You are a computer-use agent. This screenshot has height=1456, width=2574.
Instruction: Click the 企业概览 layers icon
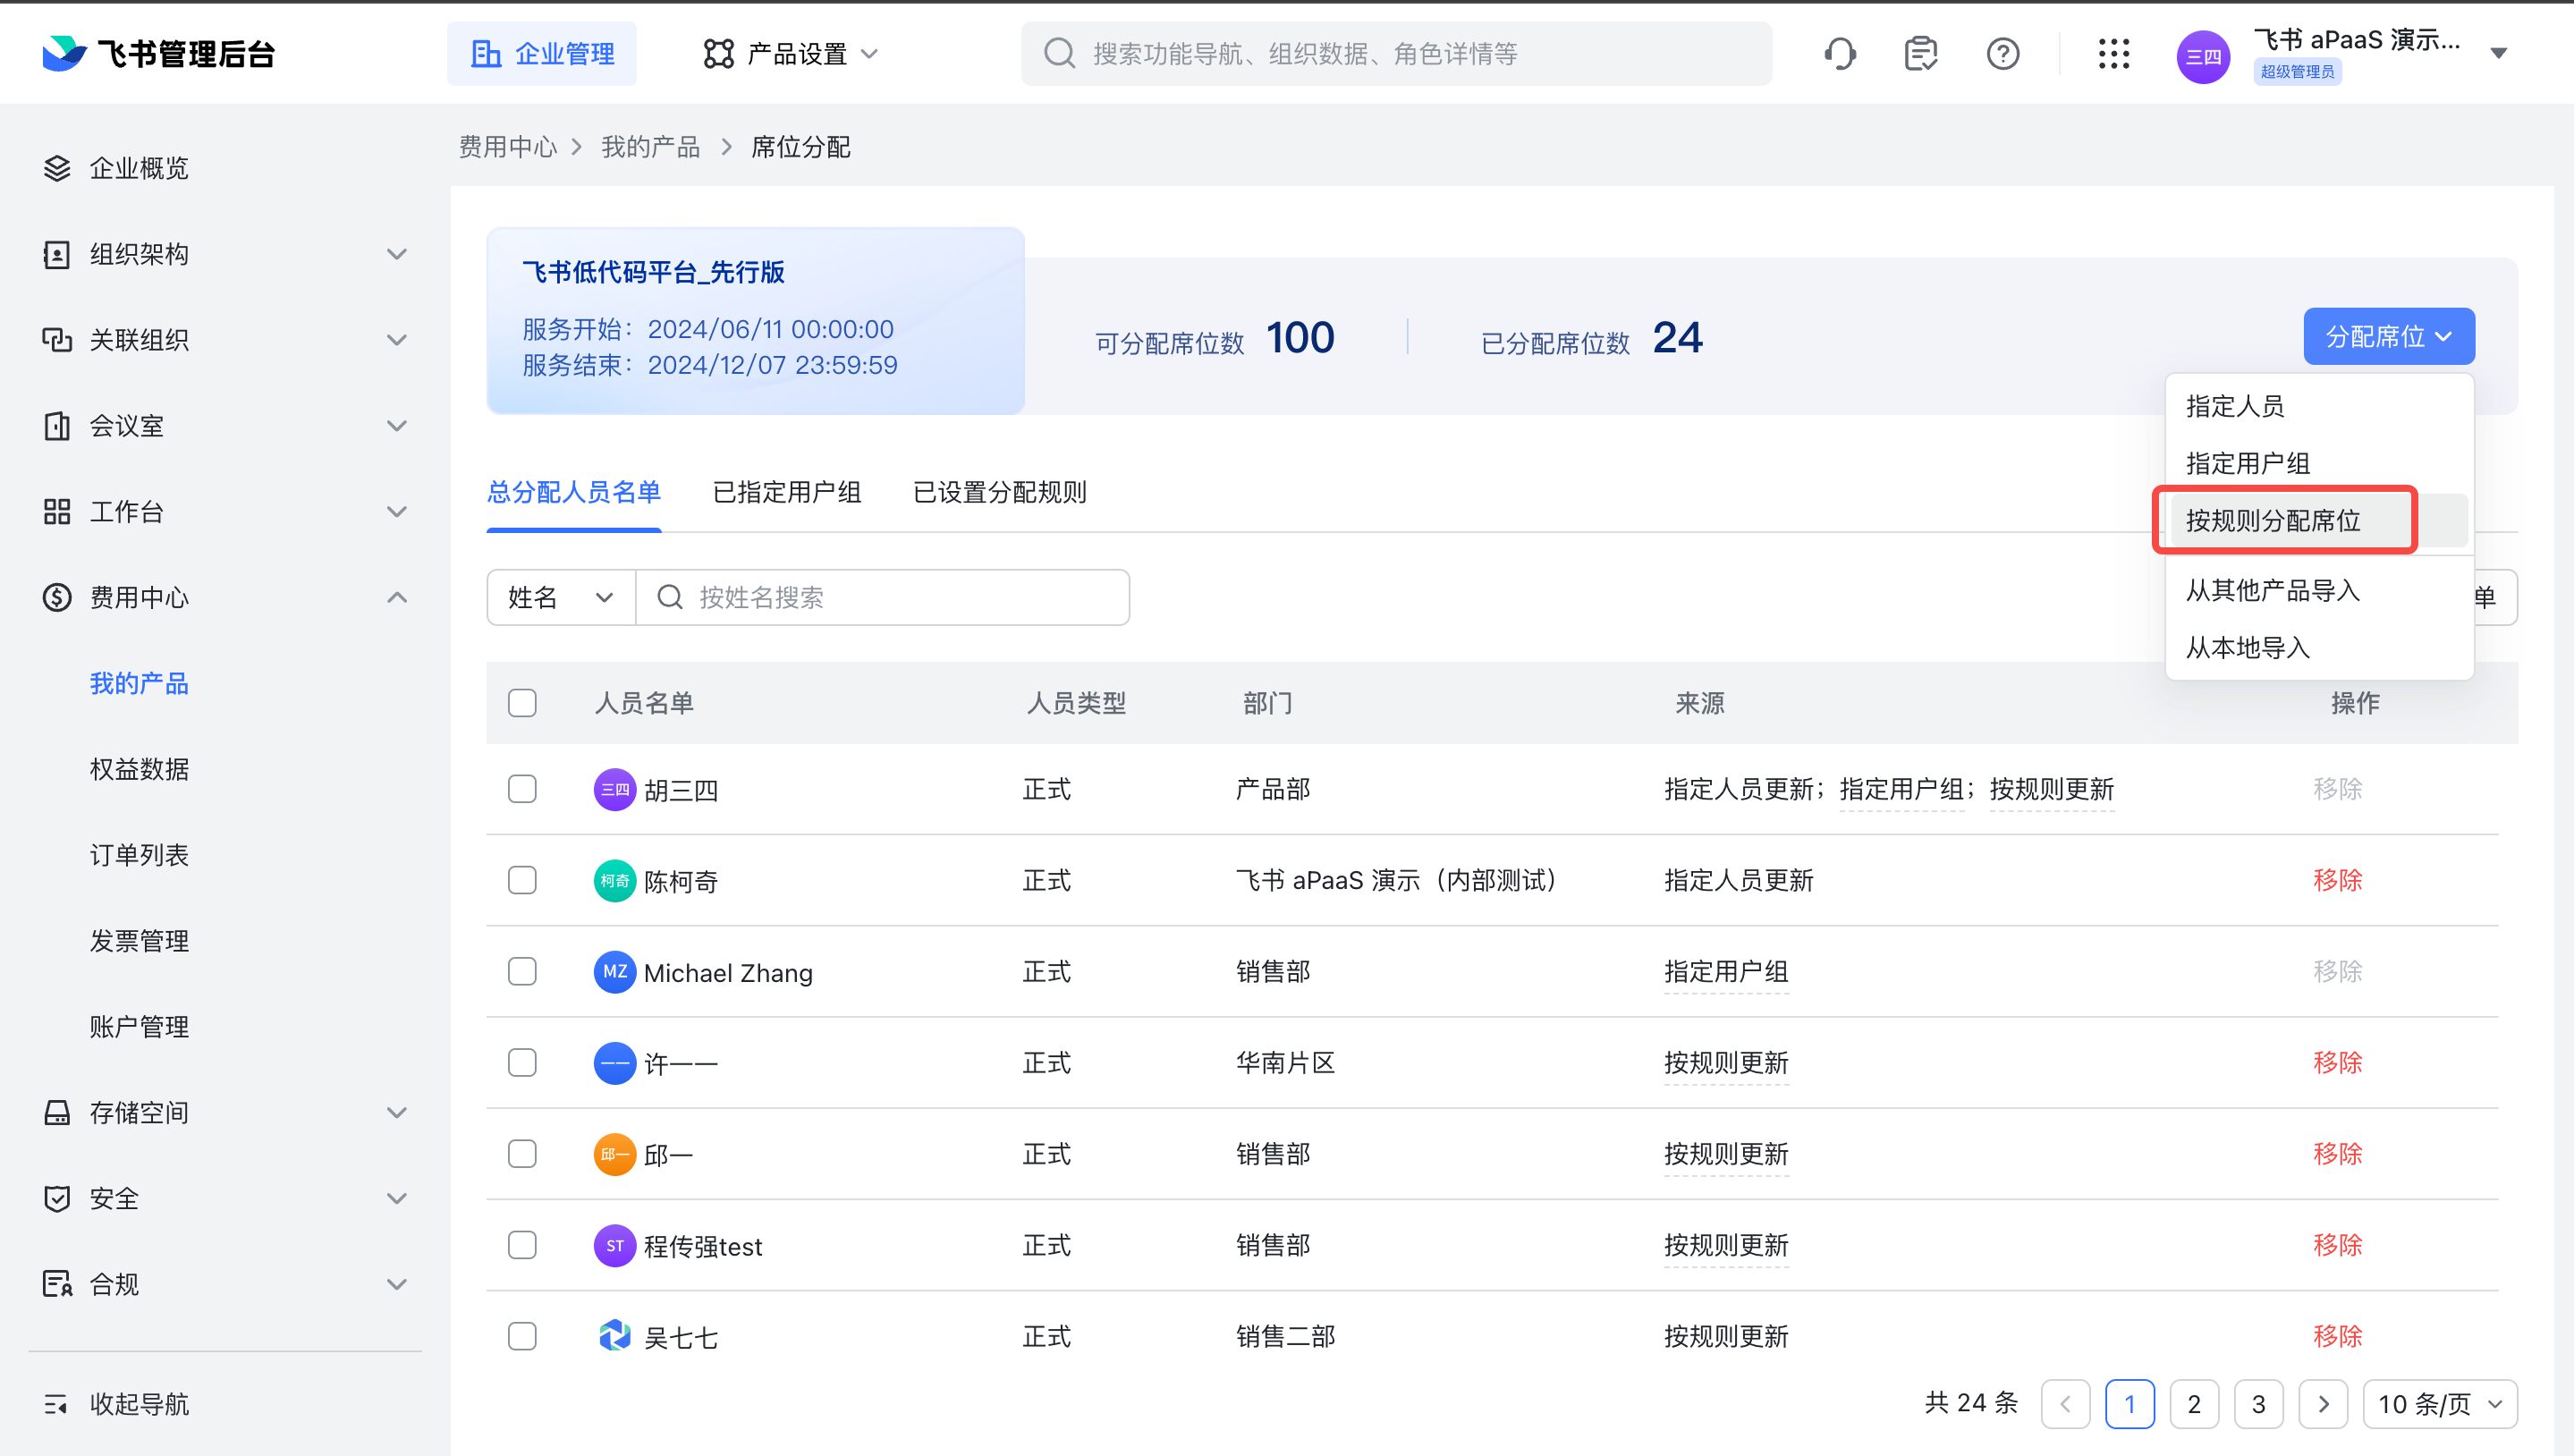click(x=57, y=168)
